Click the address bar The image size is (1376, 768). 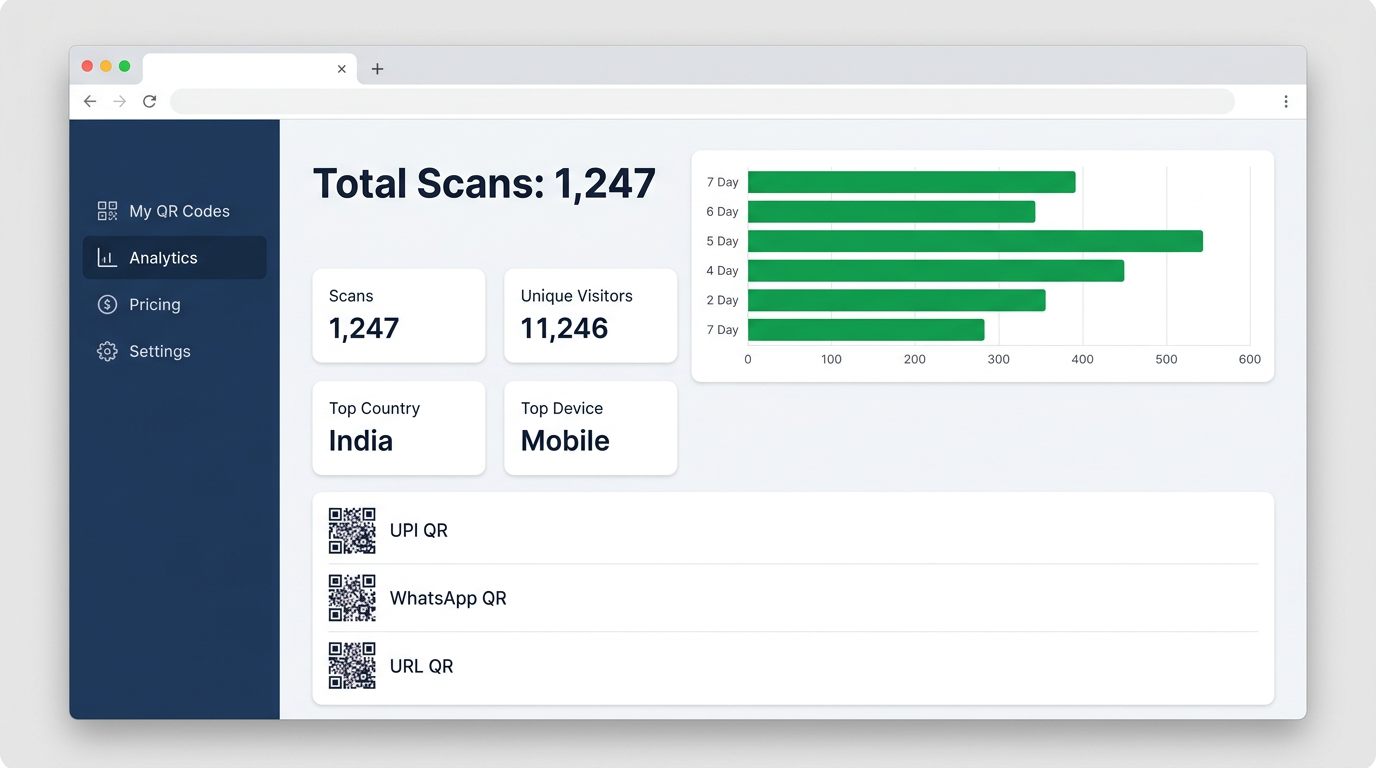(x=700, y=101)
